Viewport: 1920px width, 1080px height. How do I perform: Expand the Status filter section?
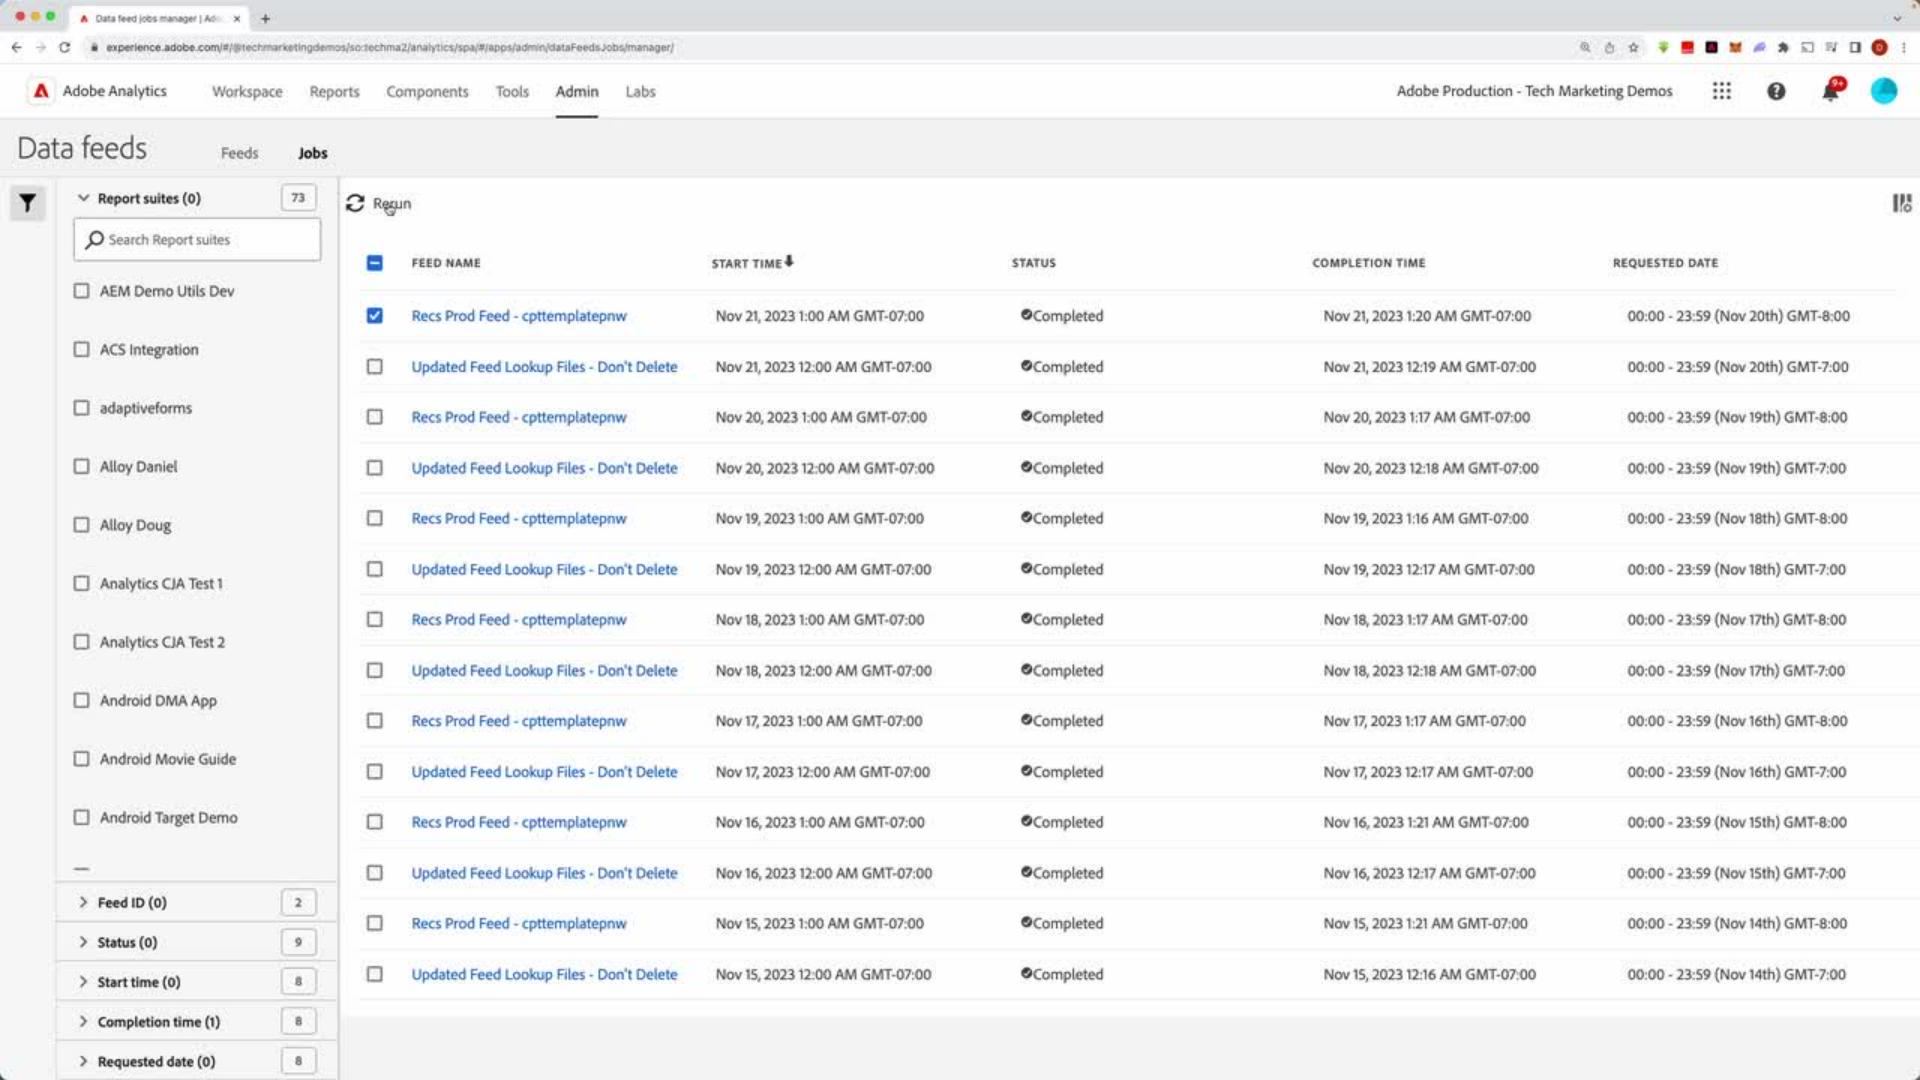pyautogui.click(x=84, y=941)
